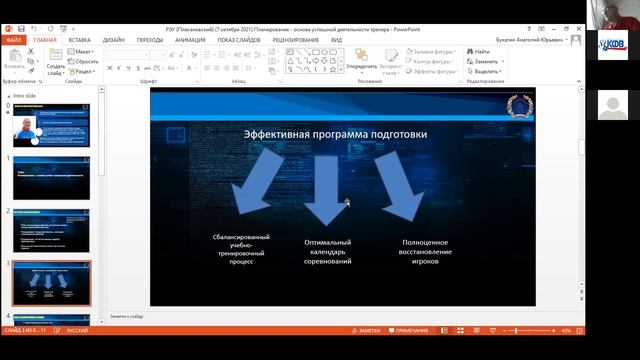Click the Clear Formatting eraser icon
The width and height of the screenshot is (640, 360).
click(x=194, y=55)
